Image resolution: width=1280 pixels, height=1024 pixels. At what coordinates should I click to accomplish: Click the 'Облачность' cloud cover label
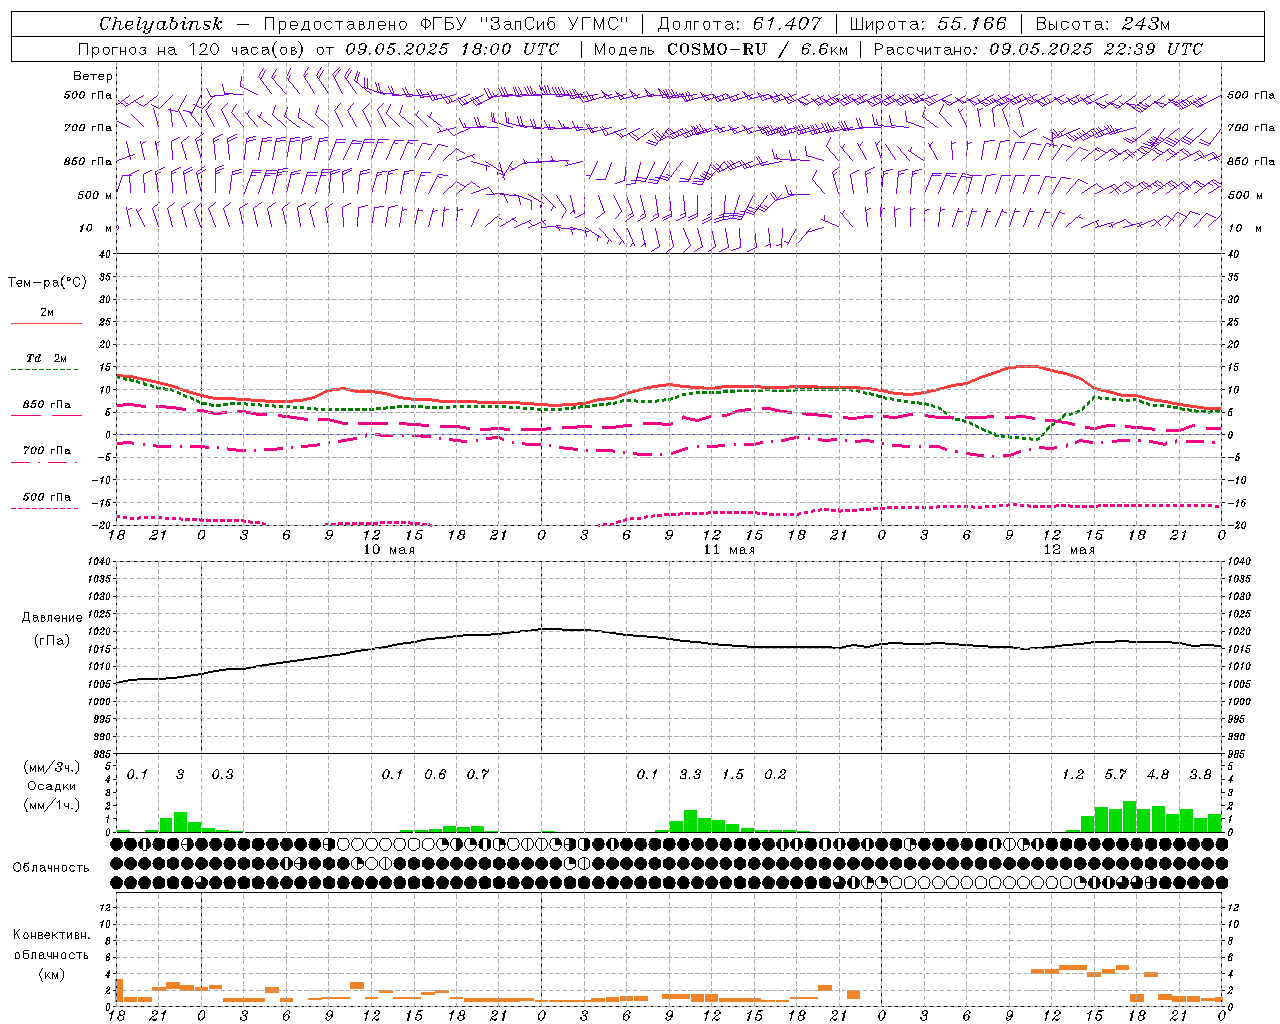[51, 868]
